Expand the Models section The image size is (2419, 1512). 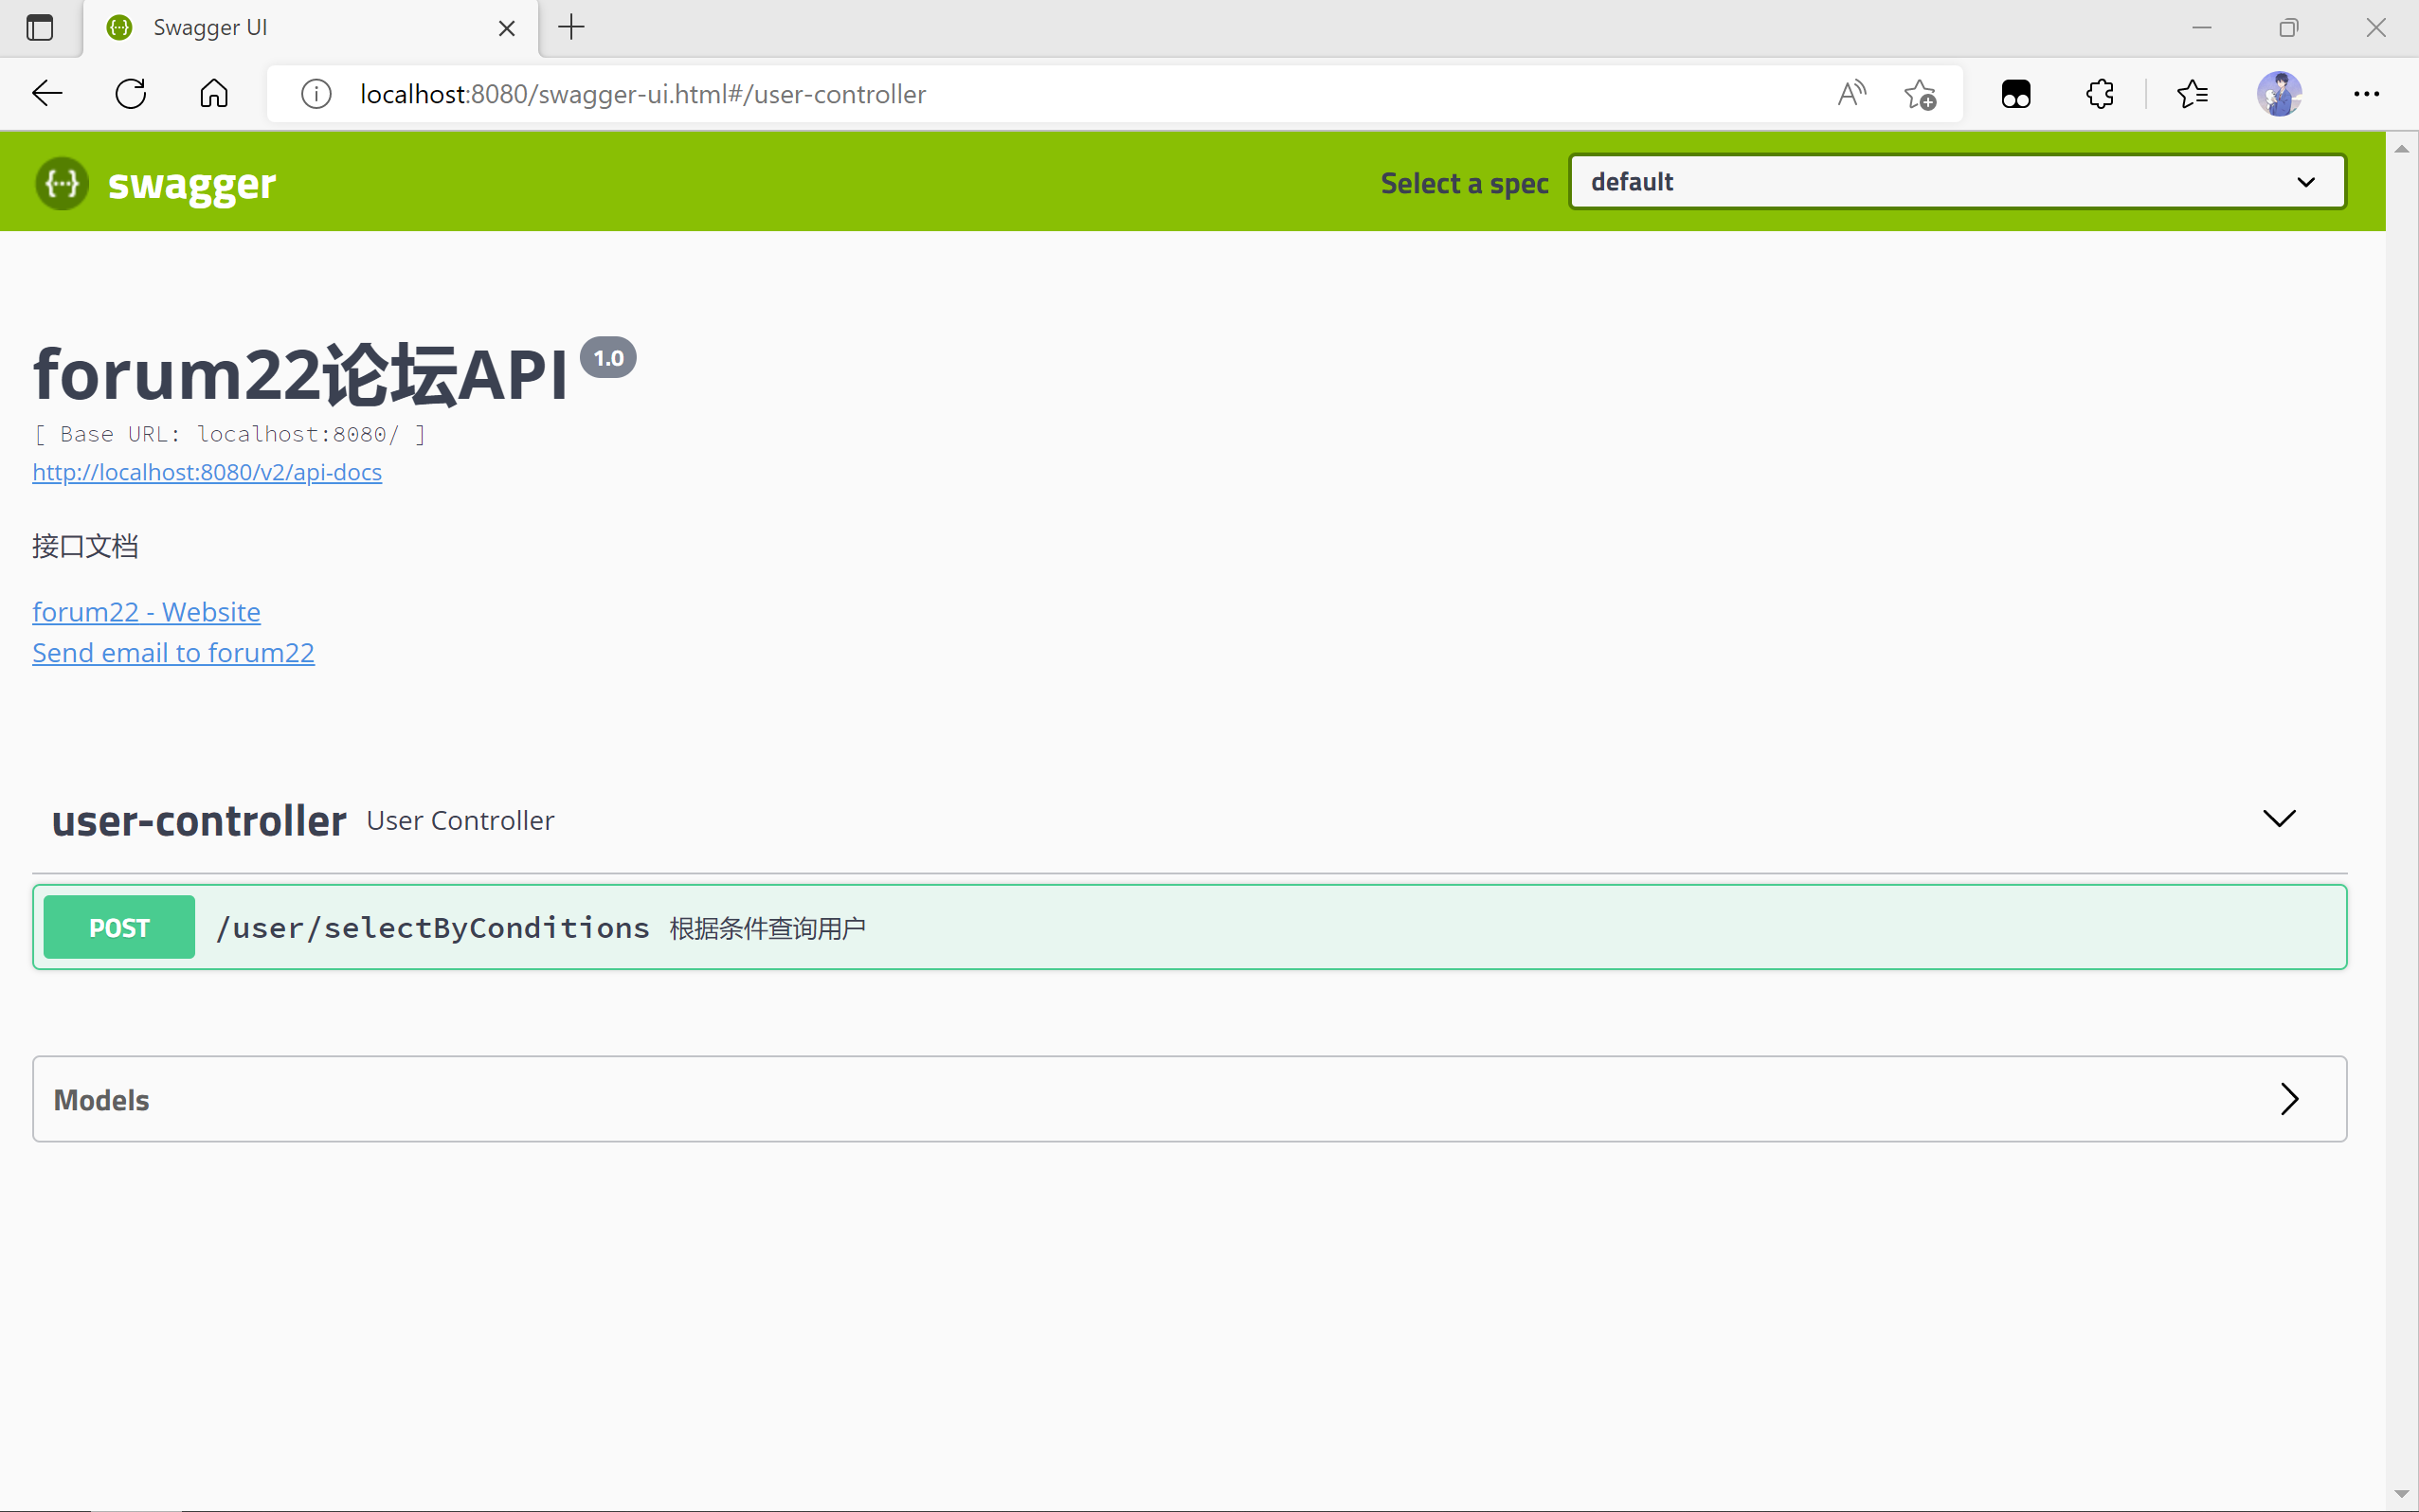(x=2289, y=1099)
